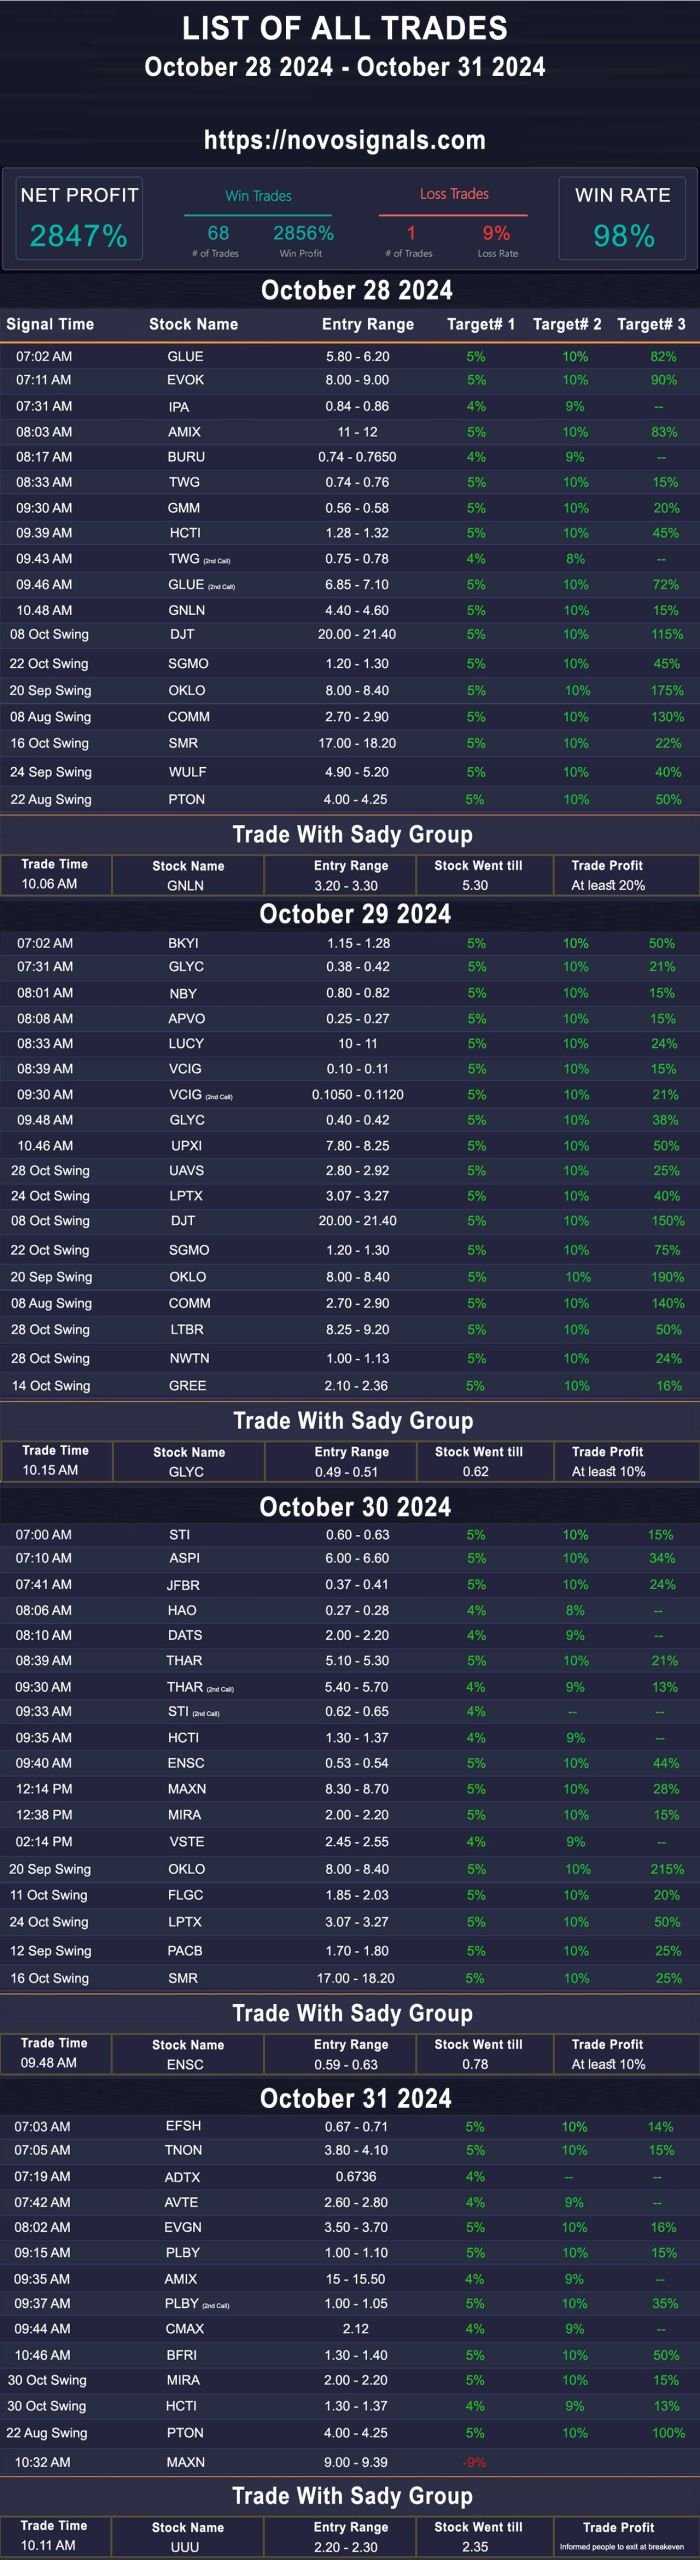Click the 07:02 AM GLUE trade row

(x=350, y=356)
